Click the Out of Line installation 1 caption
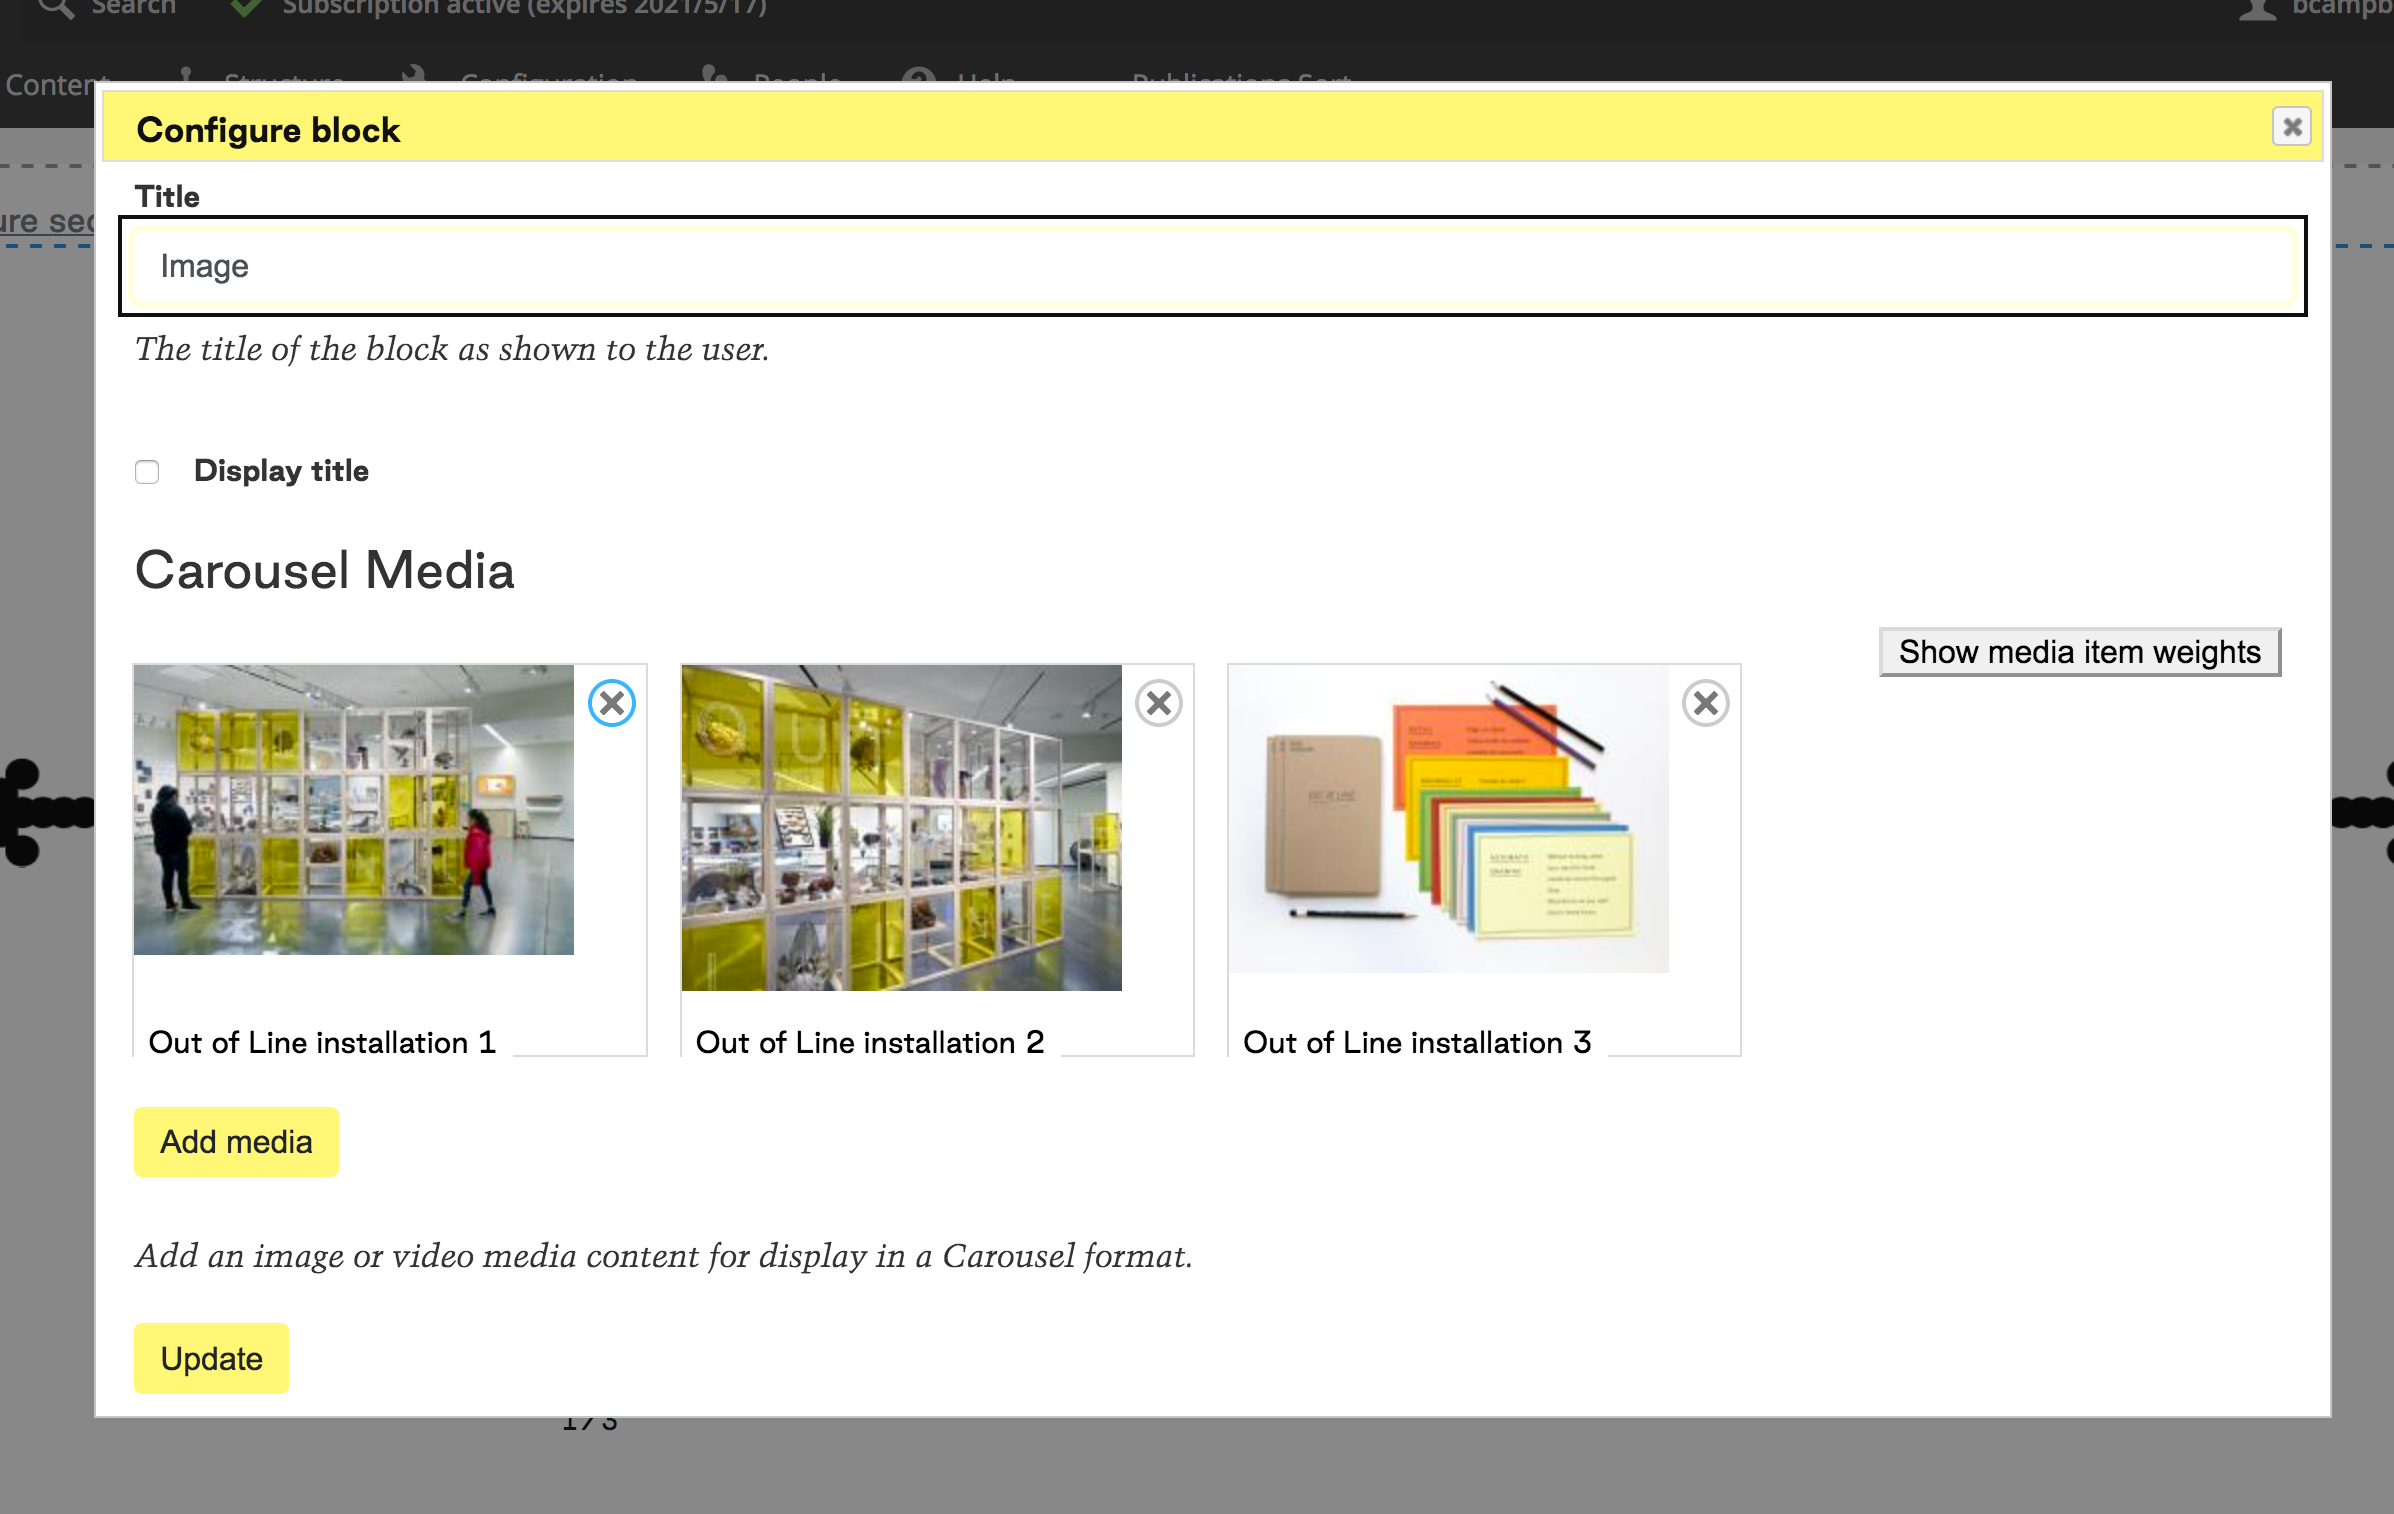This screenshot has width=2394, height=1514. point(322,1042)
